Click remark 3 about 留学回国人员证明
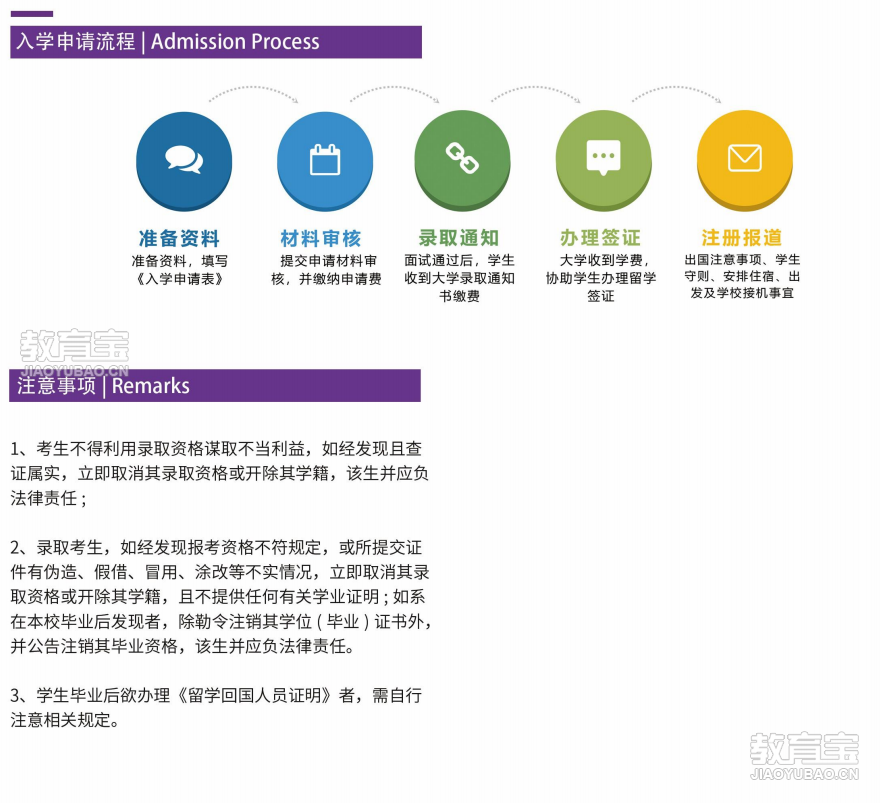The height and width of the screenshot is (803, 880). (216, 707)
